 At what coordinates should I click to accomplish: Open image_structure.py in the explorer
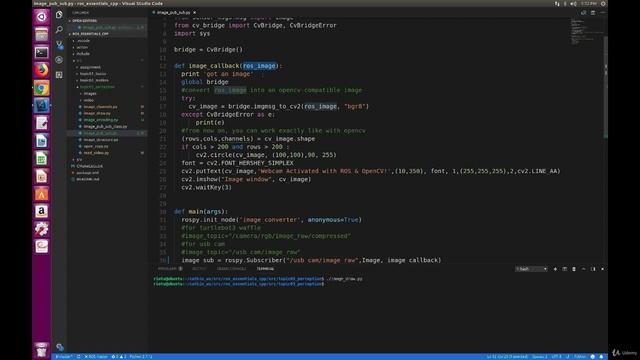pyautogui.click(x=101, y=140)
